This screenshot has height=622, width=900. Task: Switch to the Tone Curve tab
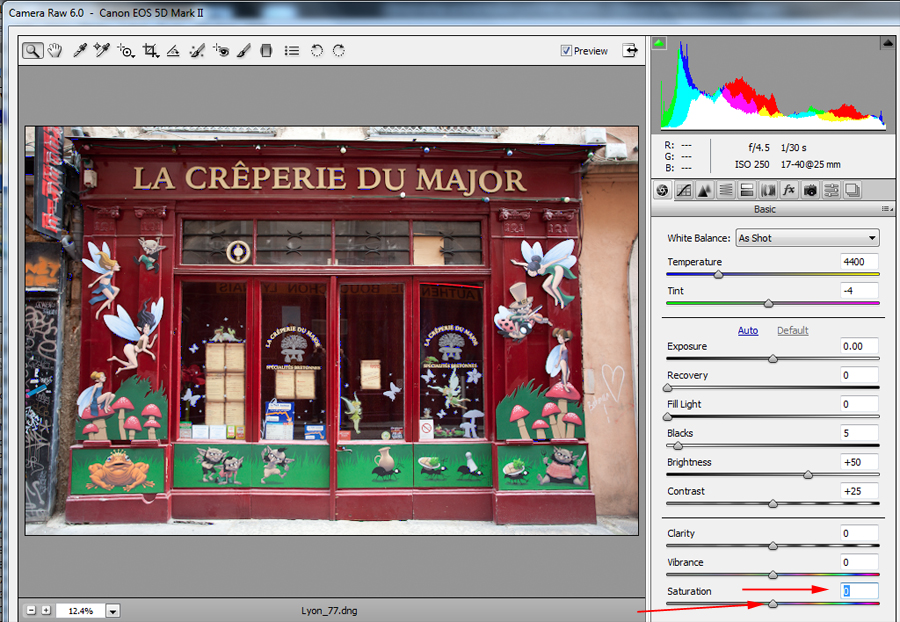[x=684, y=190]
